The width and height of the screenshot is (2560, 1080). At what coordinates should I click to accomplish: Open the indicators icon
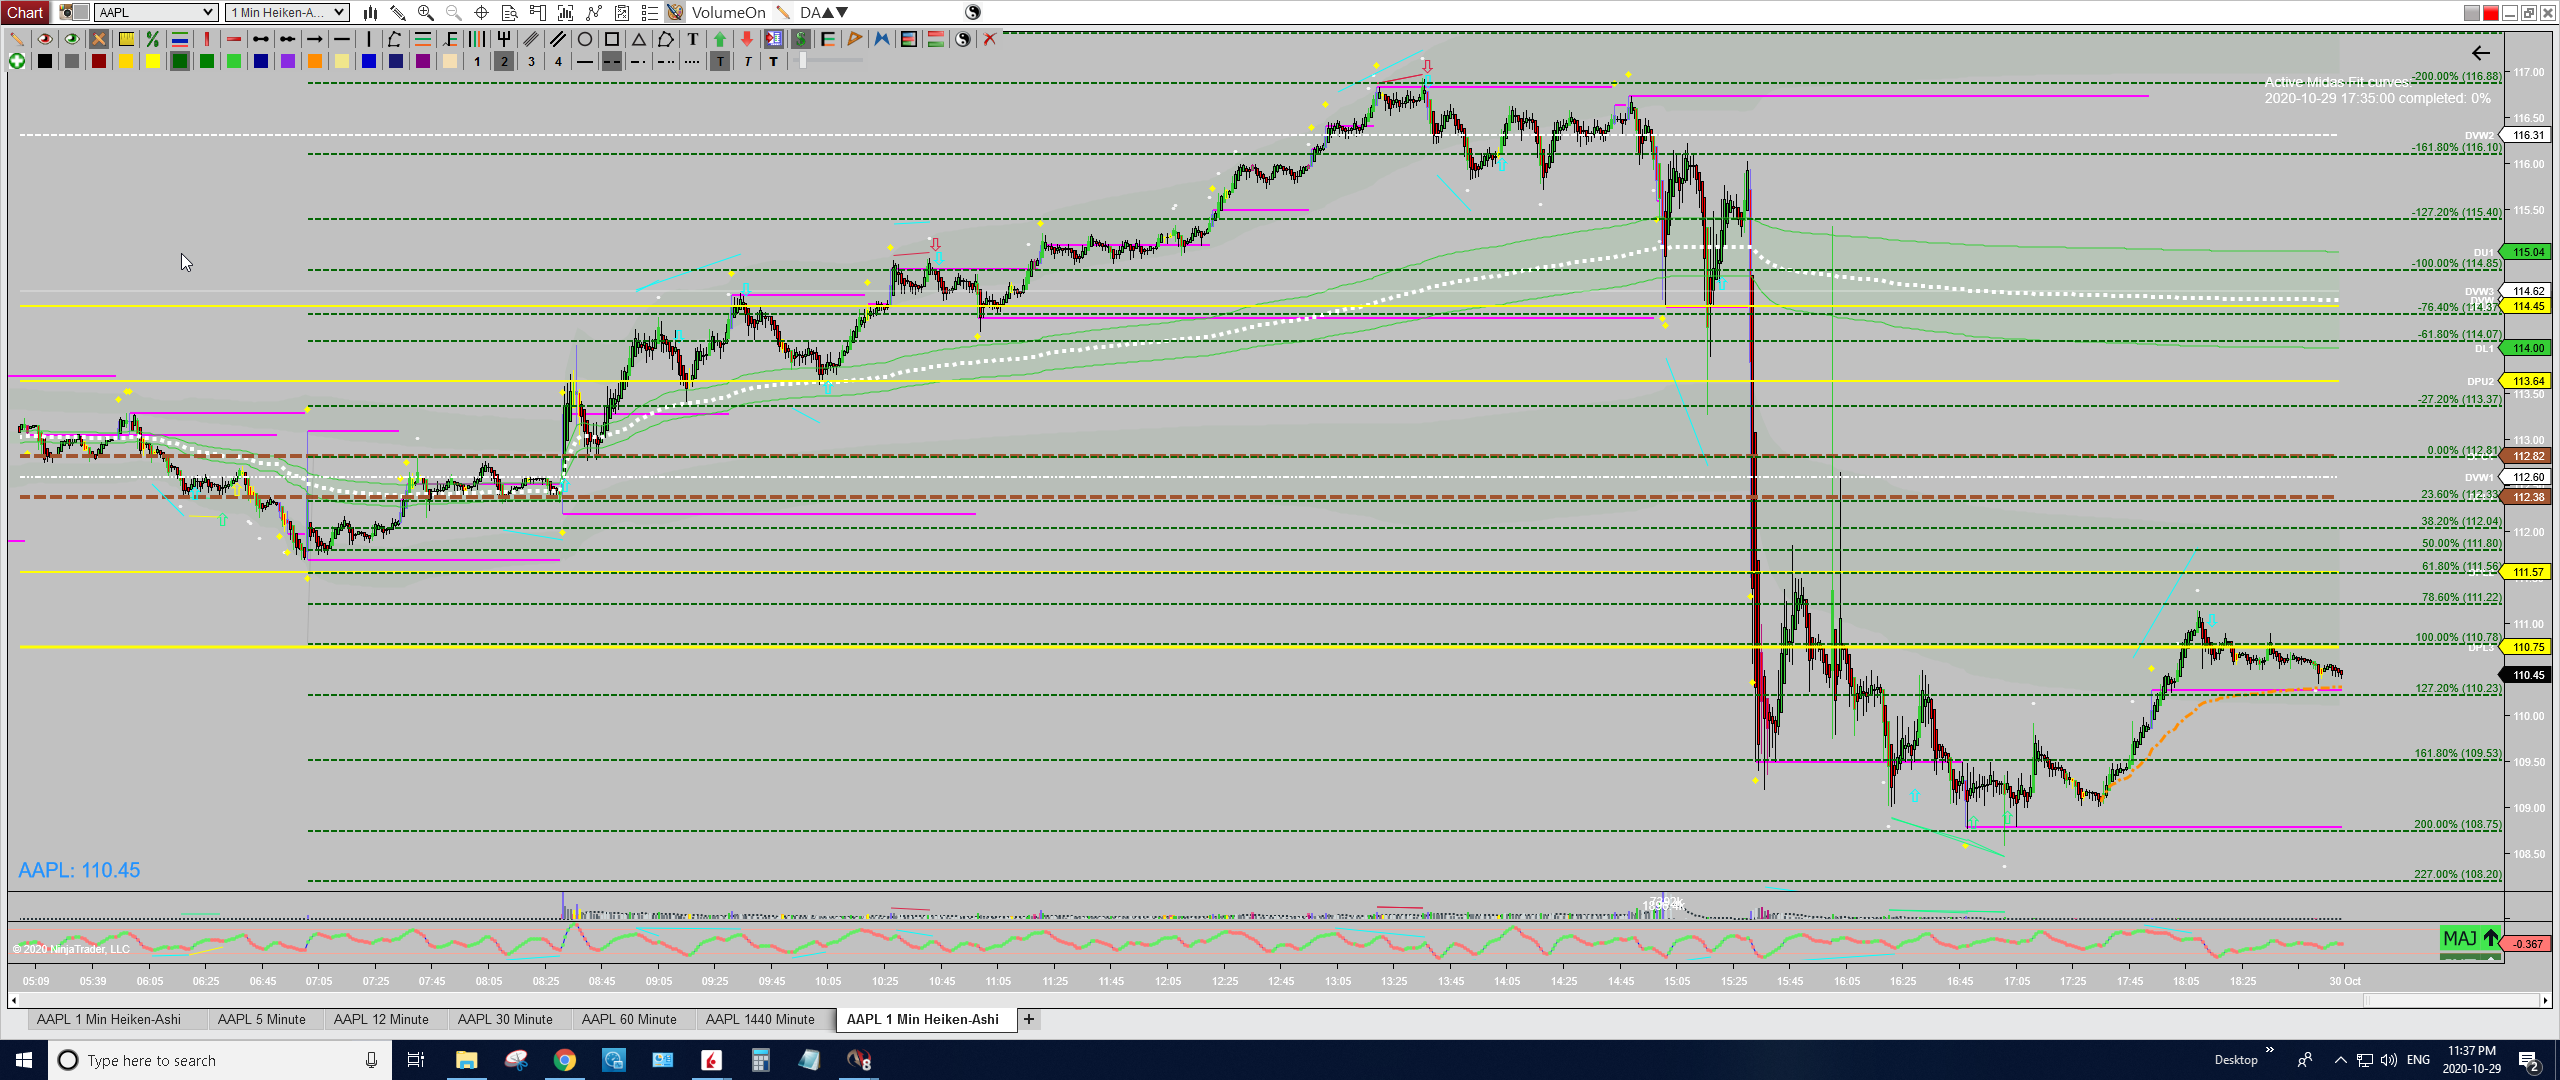pos(594,12)
